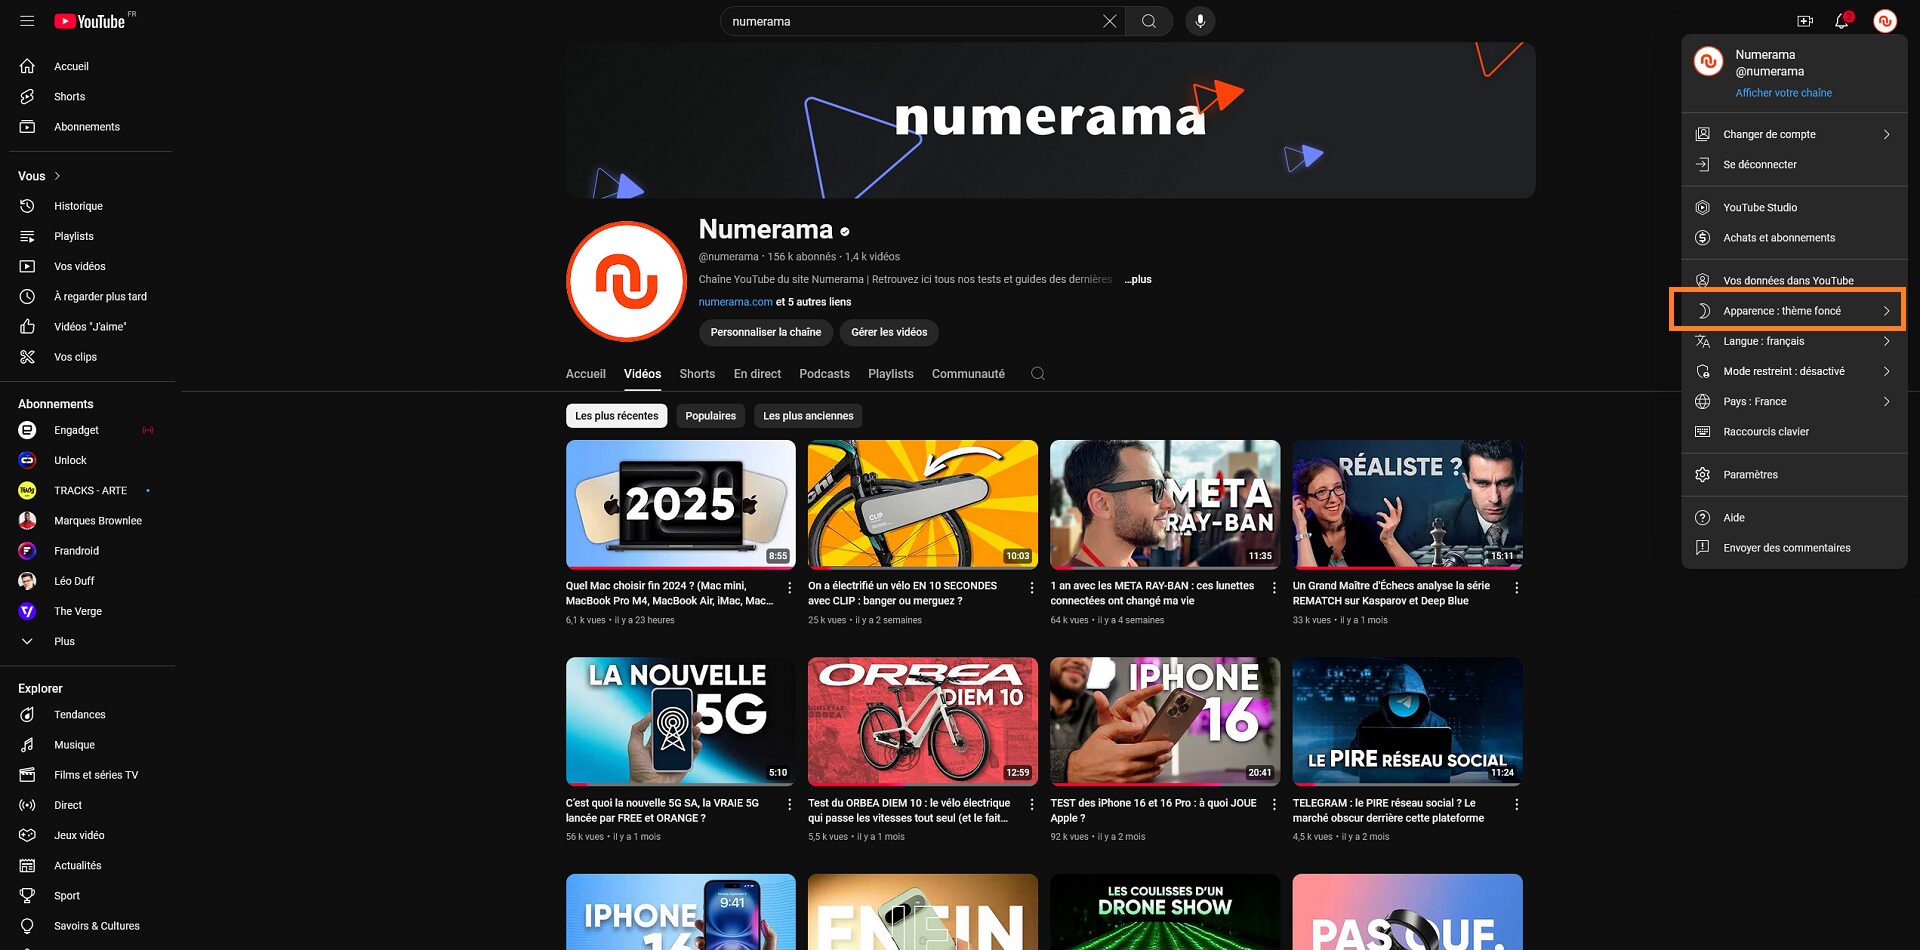Select the Populaires filter
Screen dimensions: 1920x950
pos(710,416)
